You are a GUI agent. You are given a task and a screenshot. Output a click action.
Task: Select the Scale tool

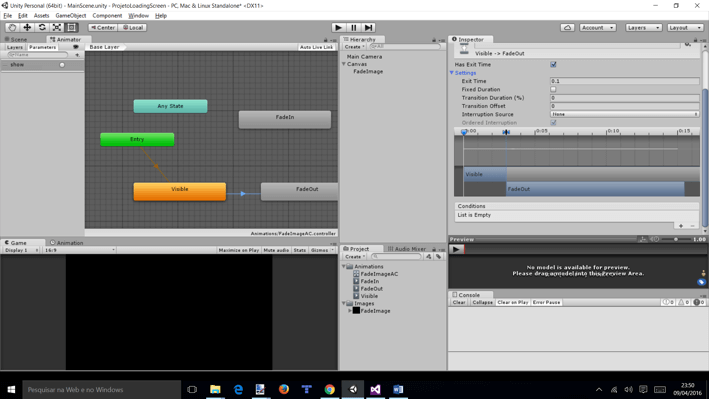pyautogui.click(x=57, y=28)
